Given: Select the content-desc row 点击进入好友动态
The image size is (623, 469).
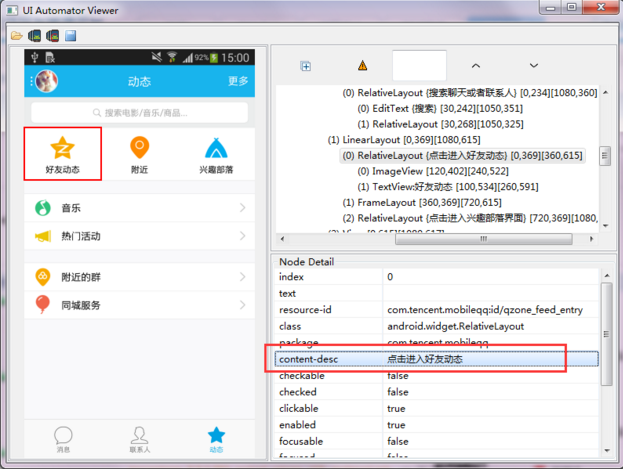Looking at the screenshot, I should [x=436, y=359].
